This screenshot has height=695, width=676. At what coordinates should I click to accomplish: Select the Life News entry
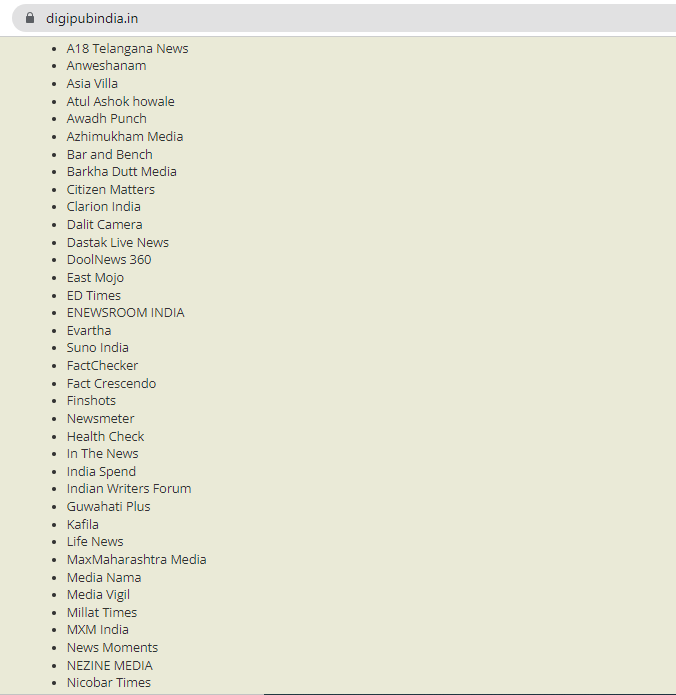click(x=95, y=542)
